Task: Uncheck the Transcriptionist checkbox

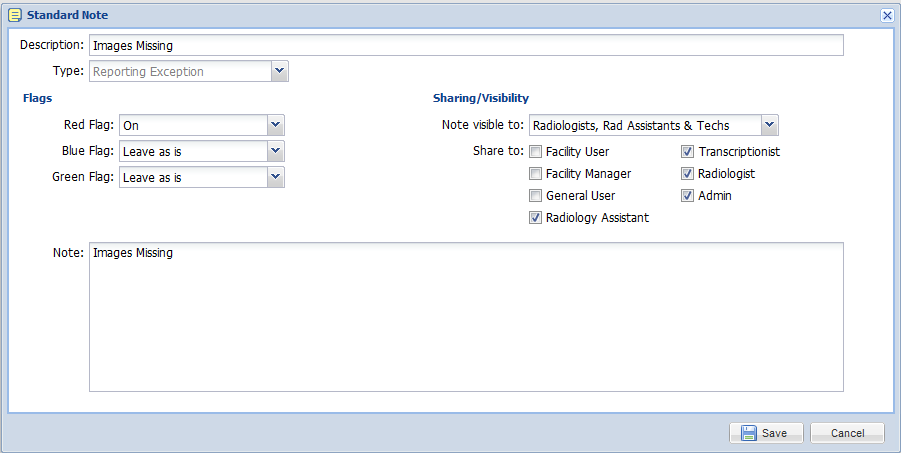Action: [687, 152]
